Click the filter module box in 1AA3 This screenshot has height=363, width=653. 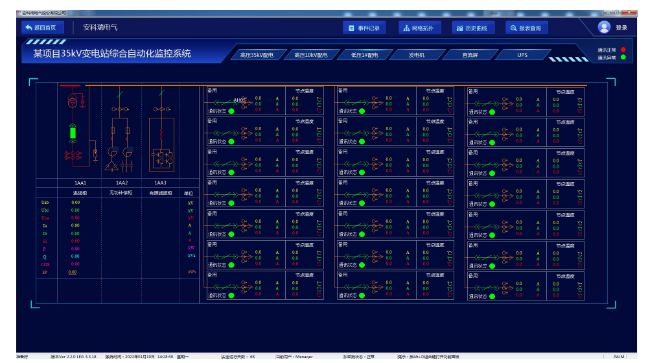[162, 159]
